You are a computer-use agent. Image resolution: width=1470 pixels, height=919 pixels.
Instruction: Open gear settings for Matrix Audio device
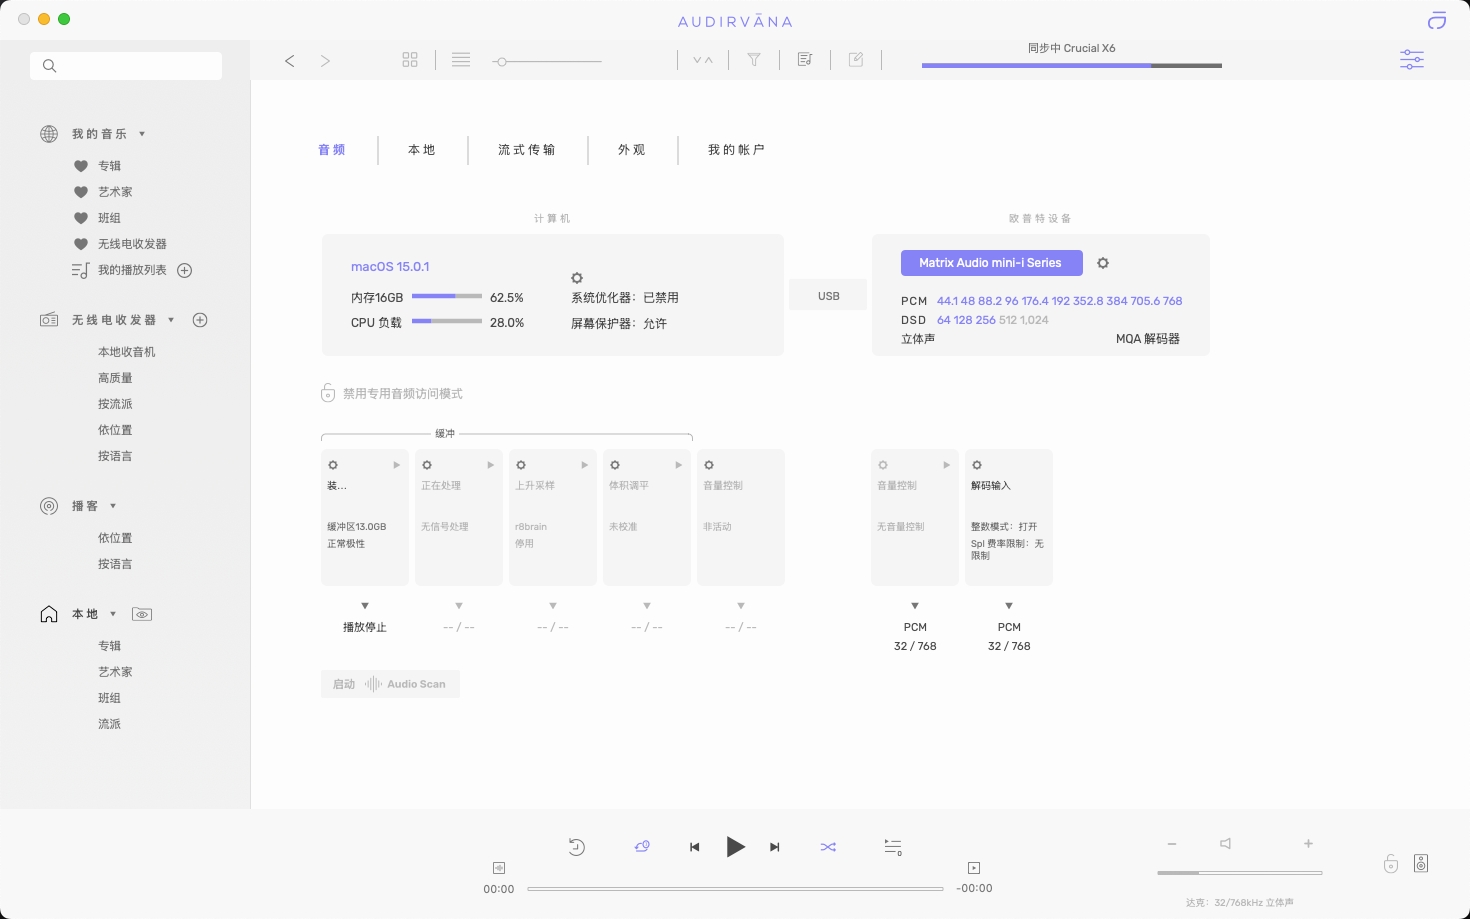pos(1103,263)
